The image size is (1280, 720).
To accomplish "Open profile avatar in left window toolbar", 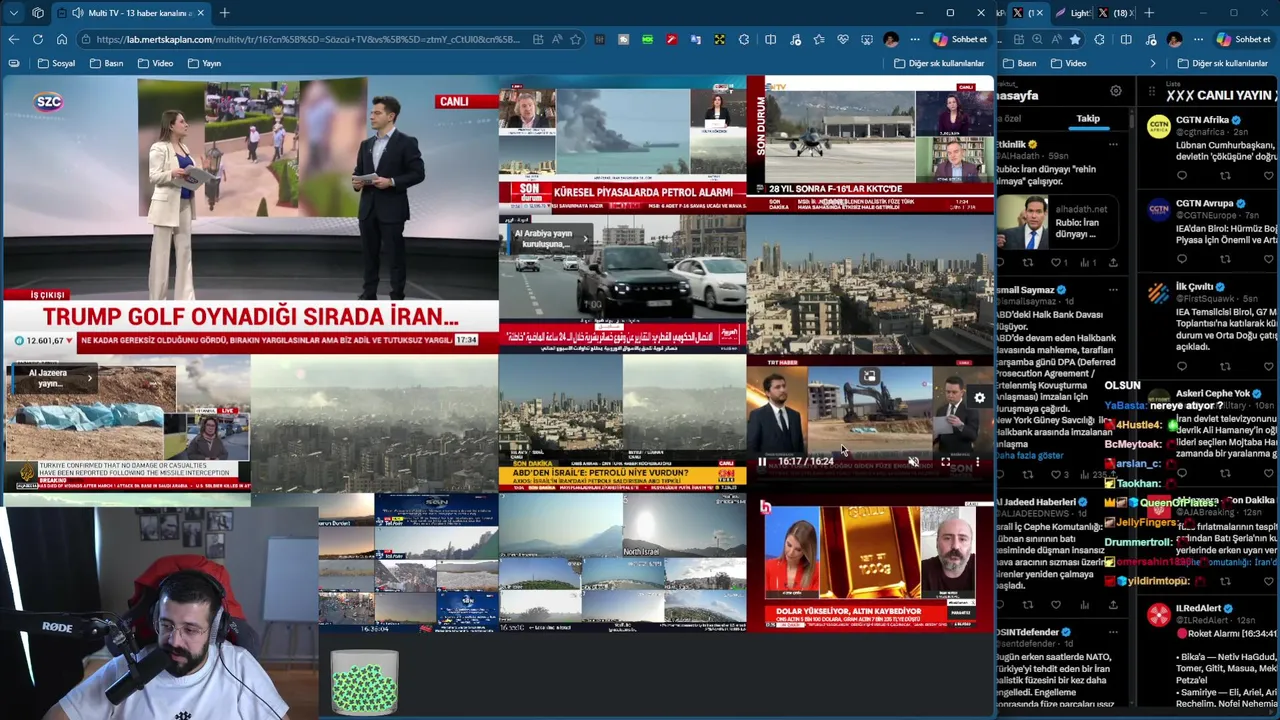I will pos(891,39).
